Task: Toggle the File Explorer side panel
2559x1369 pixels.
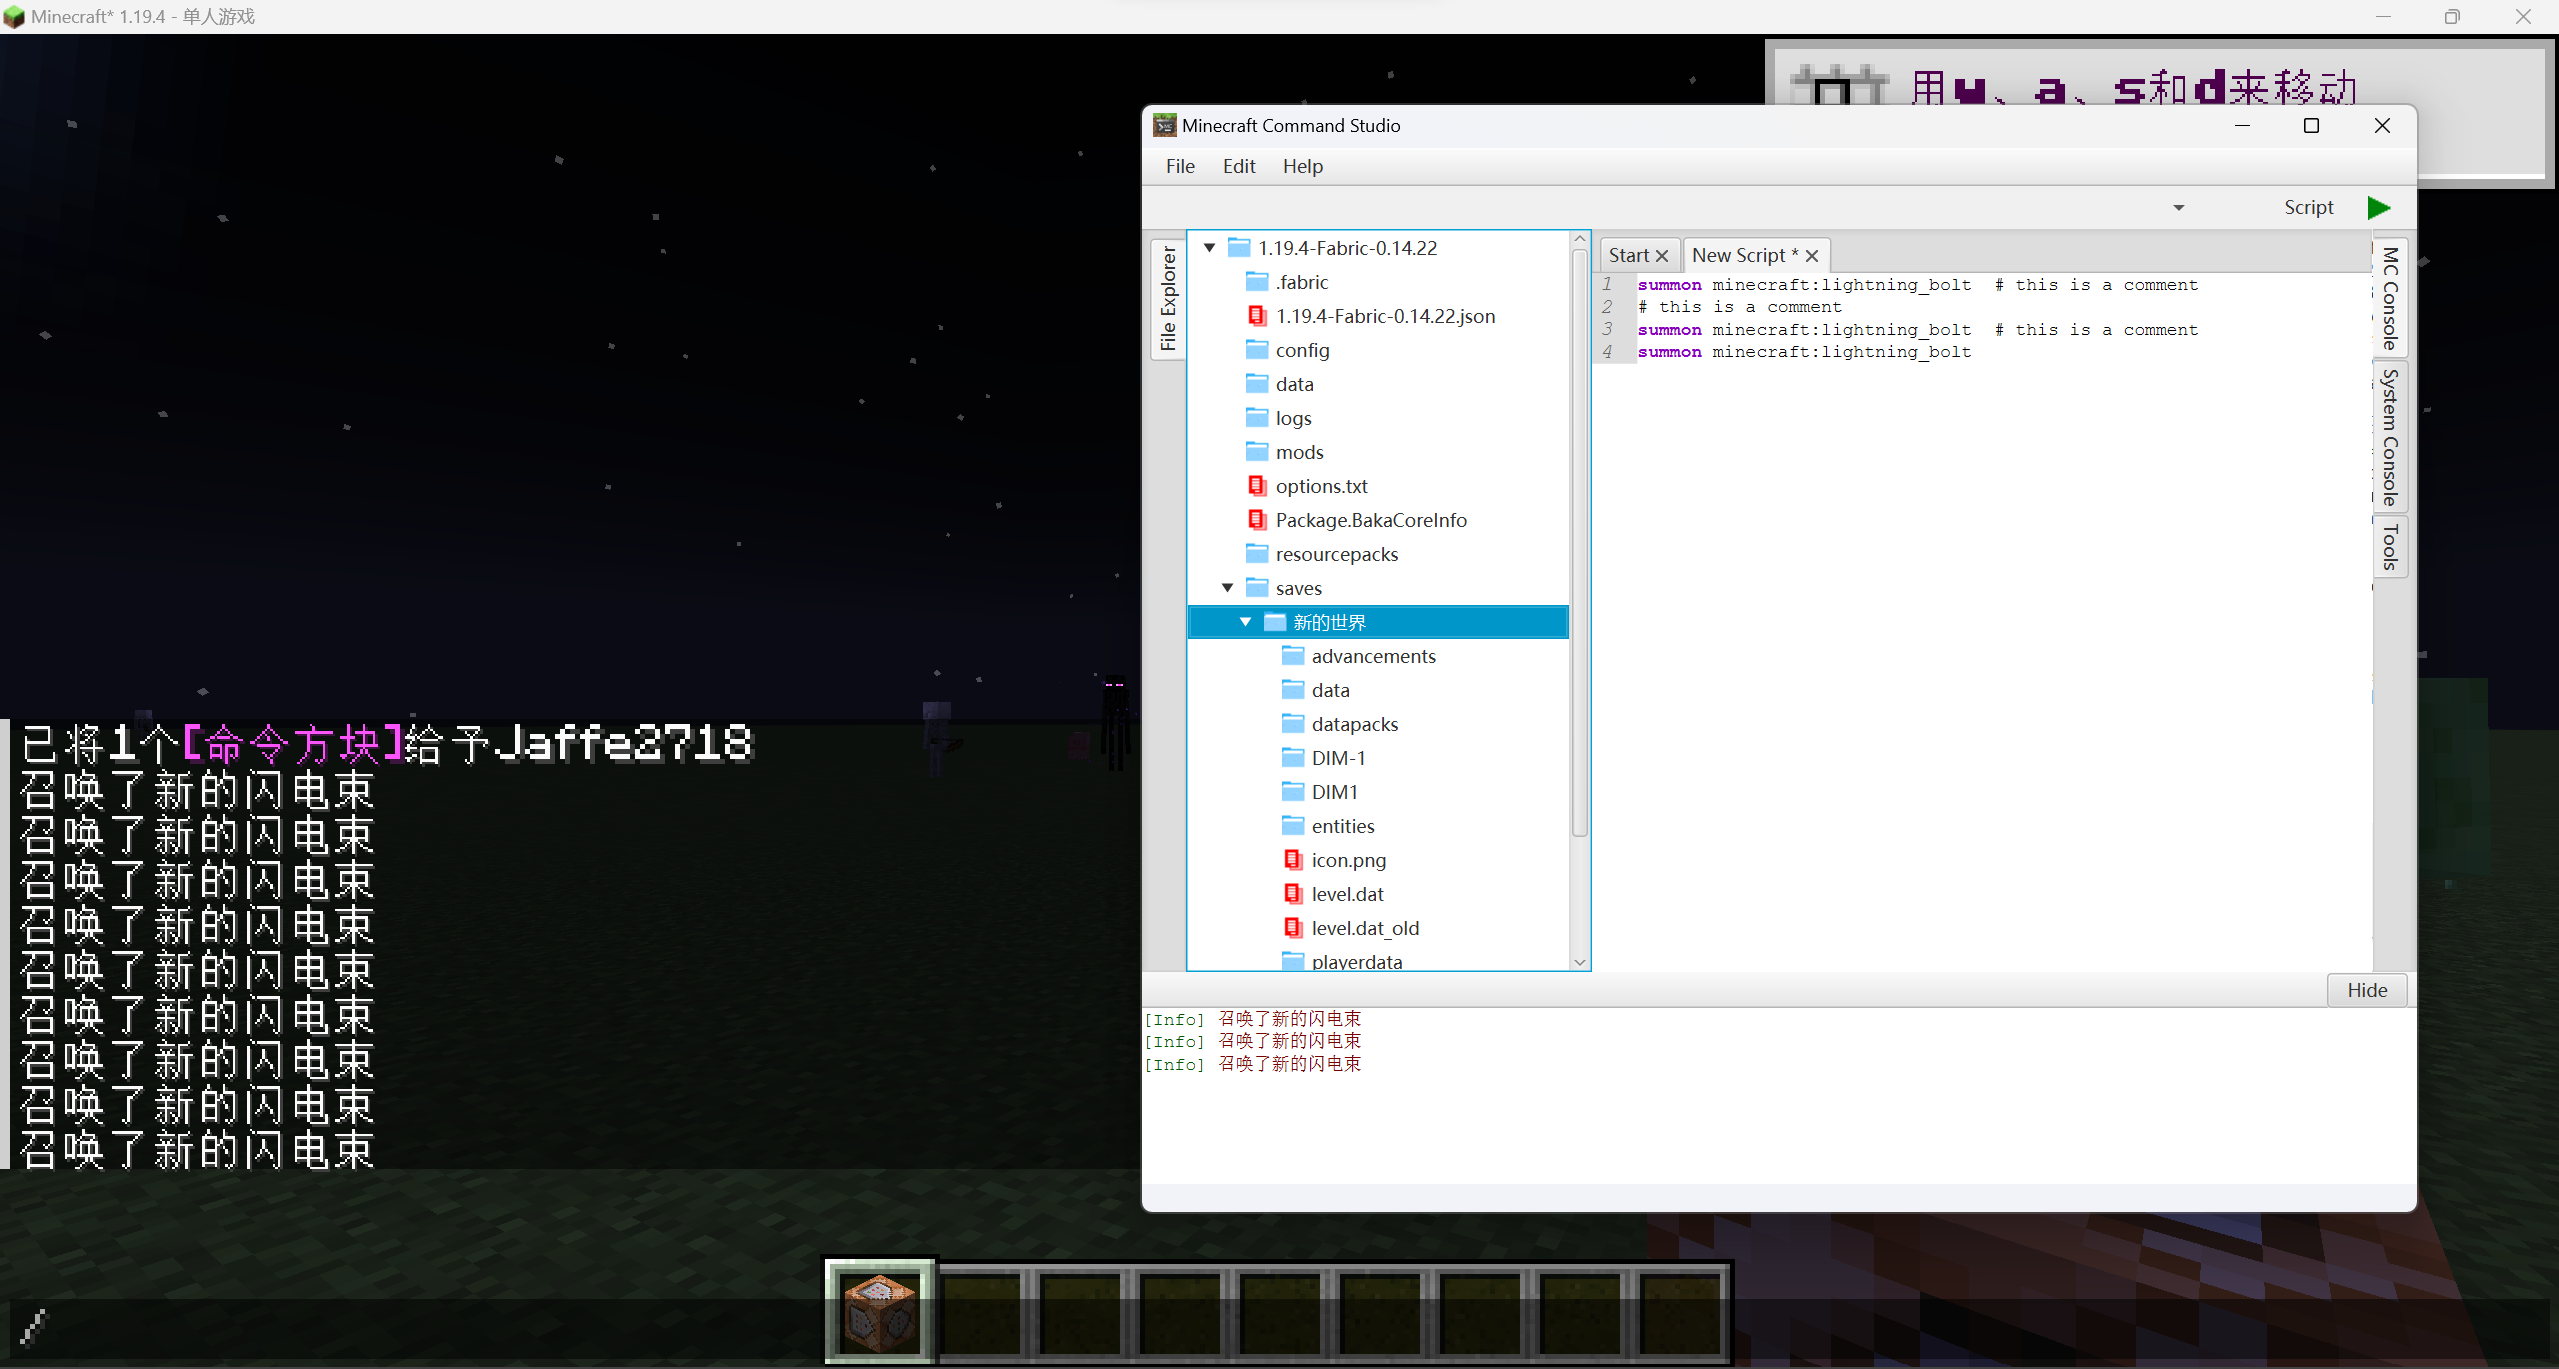Action: (1167, 298)
